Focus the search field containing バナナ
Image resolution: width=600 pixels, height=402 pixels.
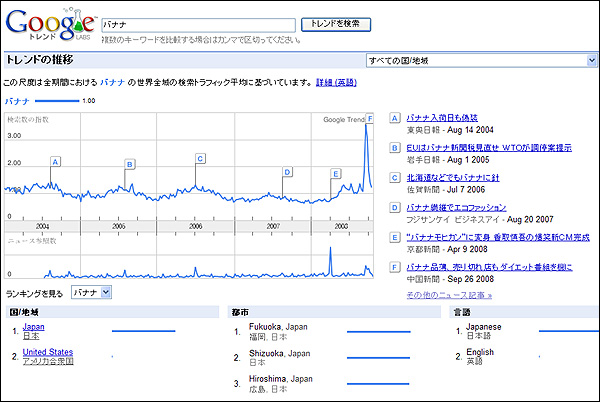point(198,23)
